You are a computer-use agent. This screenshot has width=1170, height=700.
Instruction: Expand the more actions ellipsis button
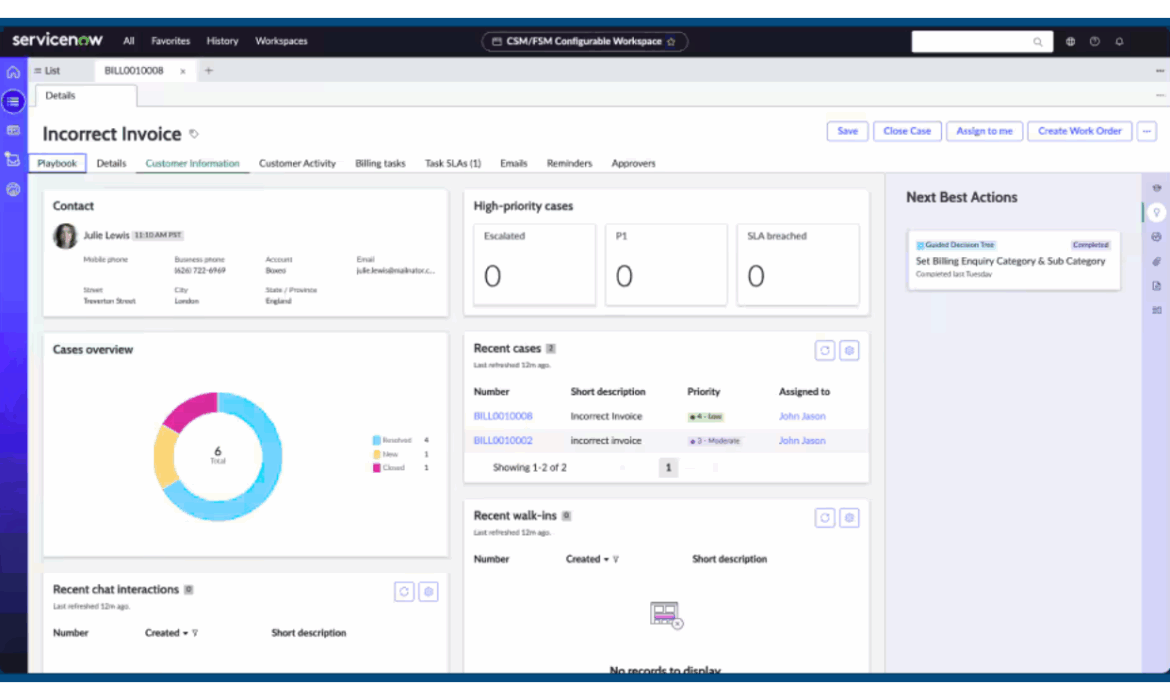pyautogui.click(x=1147, y=131)
